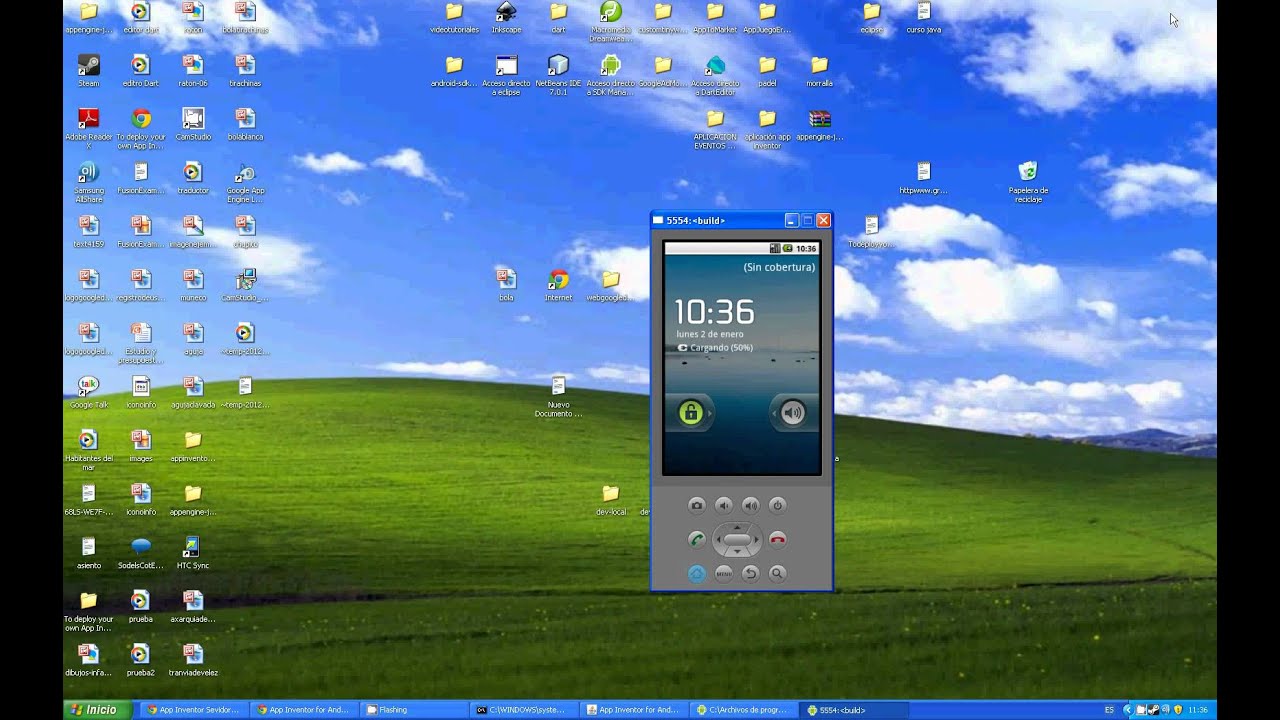Select the curso java text file
1280x720 pixels.
click(x=923, y=18)
